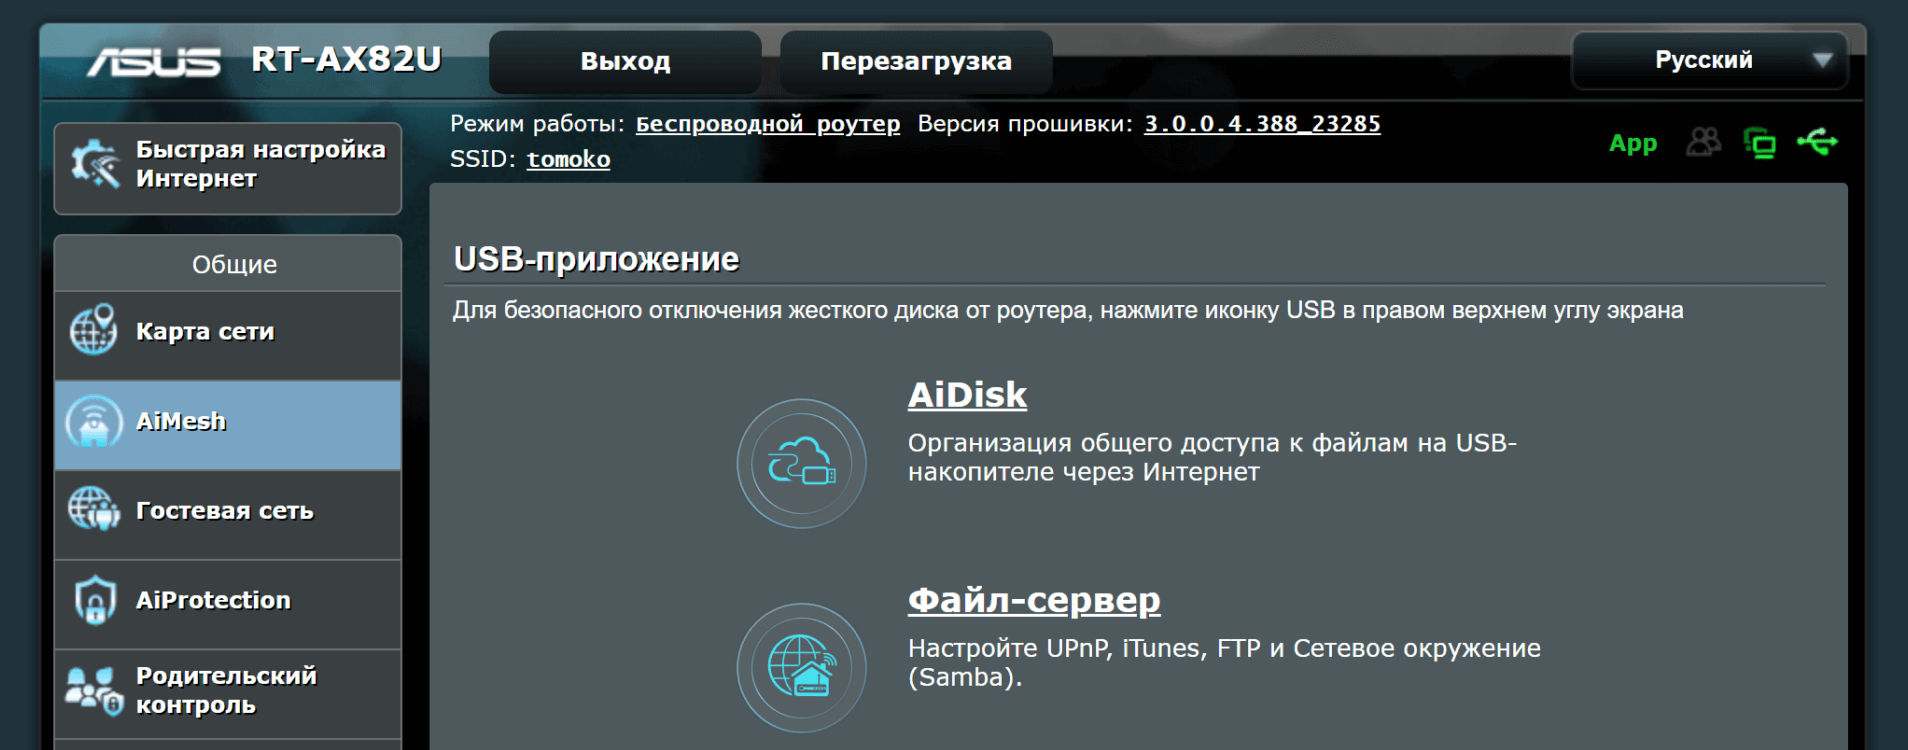Viewport: 1908px width, 750px height.
Task: Click the AiDisk cloud icon
Action: (x=801, y=463)
